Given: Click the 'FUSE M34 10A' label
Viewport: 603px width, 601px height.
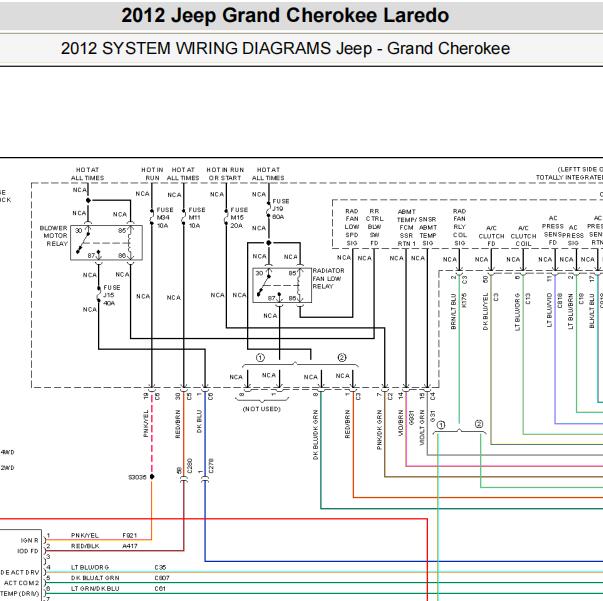Looking at the screenshot, I should pos(165,218).
